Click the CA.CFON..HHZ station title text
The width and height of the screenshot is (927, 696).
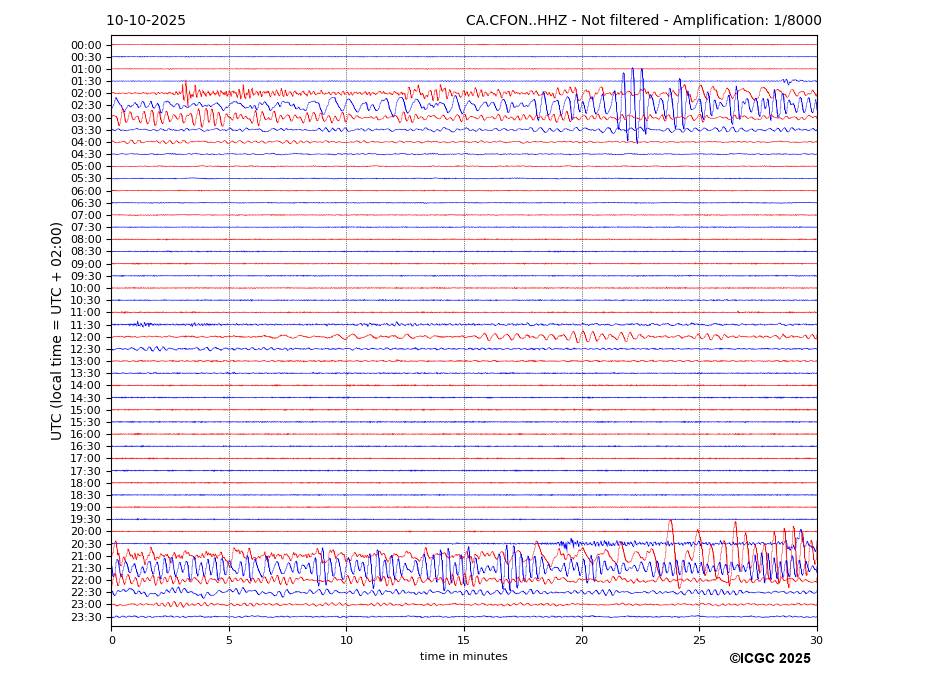coord(643,21)
